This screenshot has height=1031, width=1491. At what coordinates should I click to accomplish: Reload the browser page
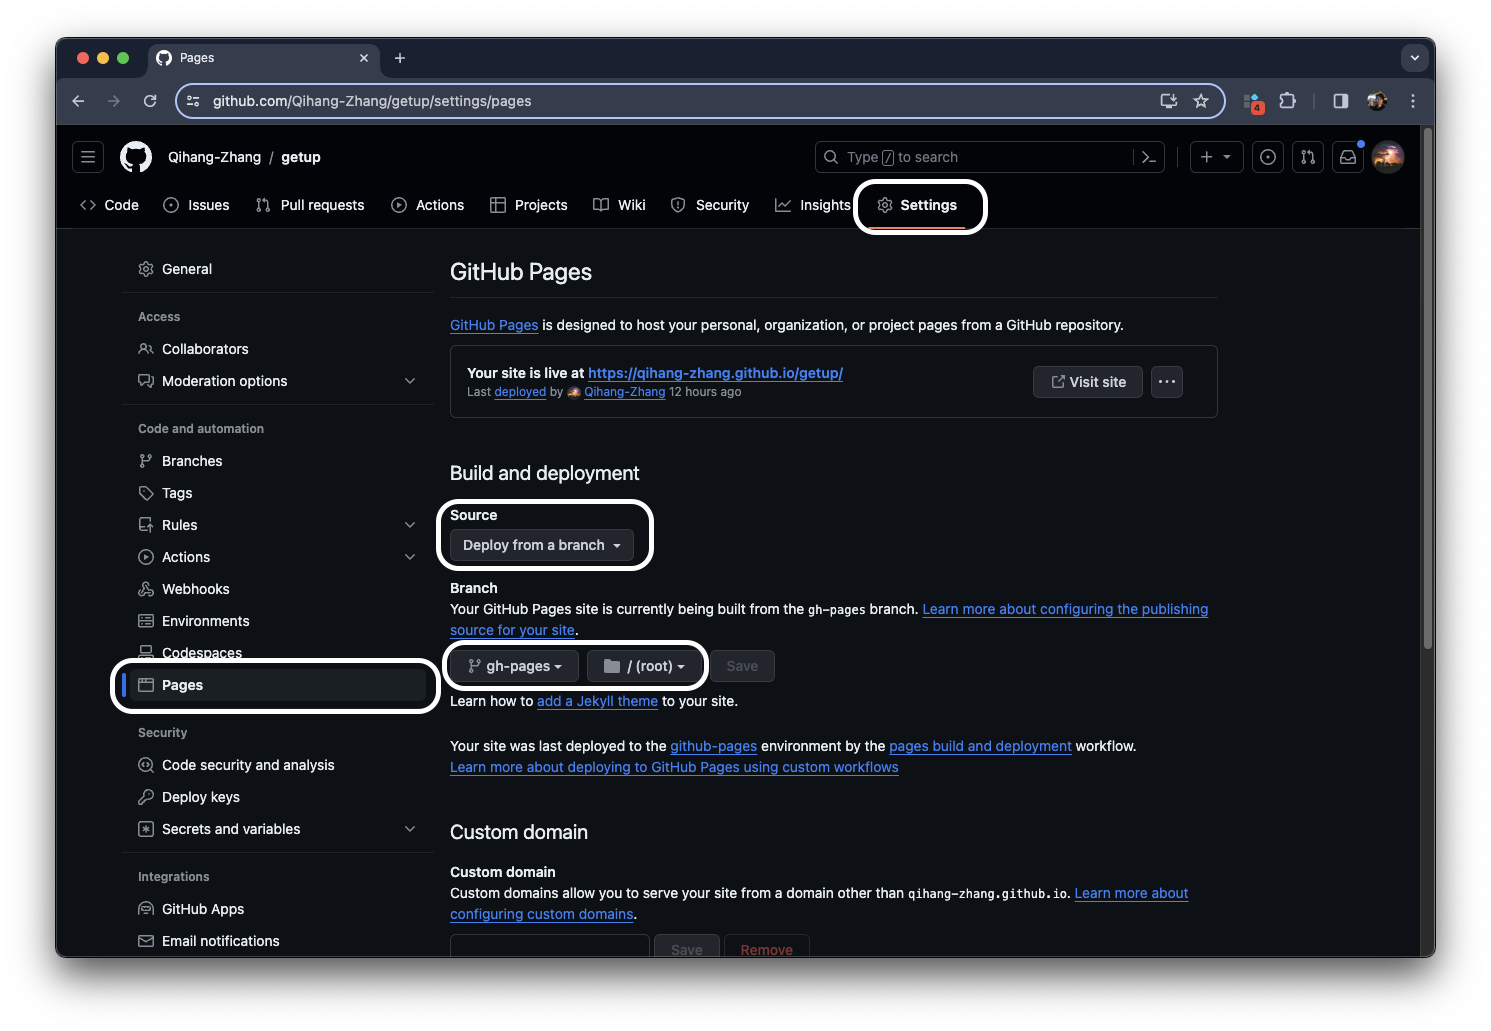point(150,101)
